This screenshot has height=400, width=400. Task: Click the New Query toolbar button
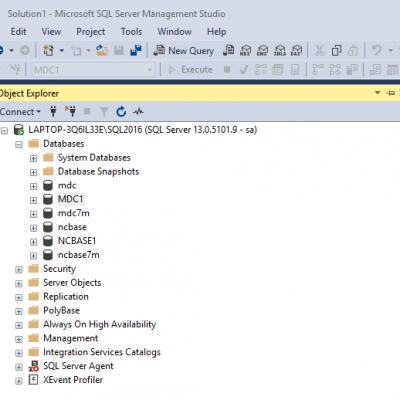click(x=184, y=51)
